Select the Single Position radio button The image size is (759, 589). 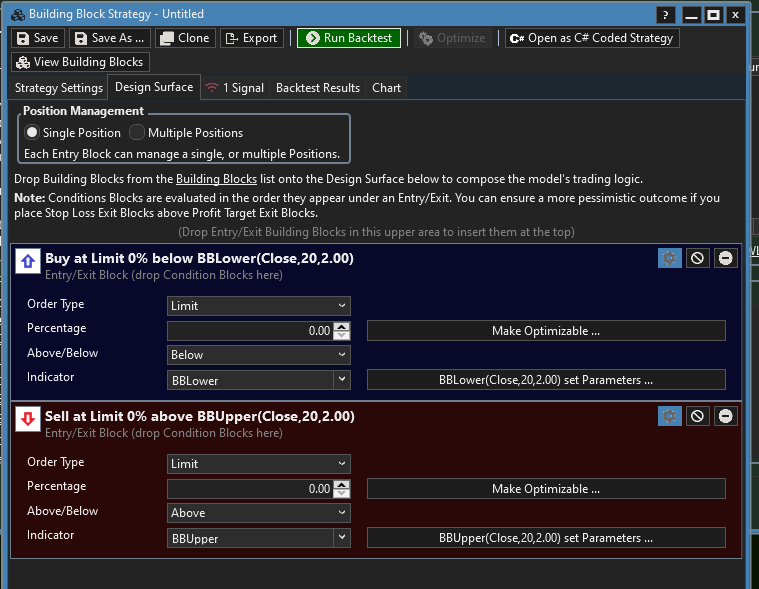pyautogui.click(x=32, y=132)
